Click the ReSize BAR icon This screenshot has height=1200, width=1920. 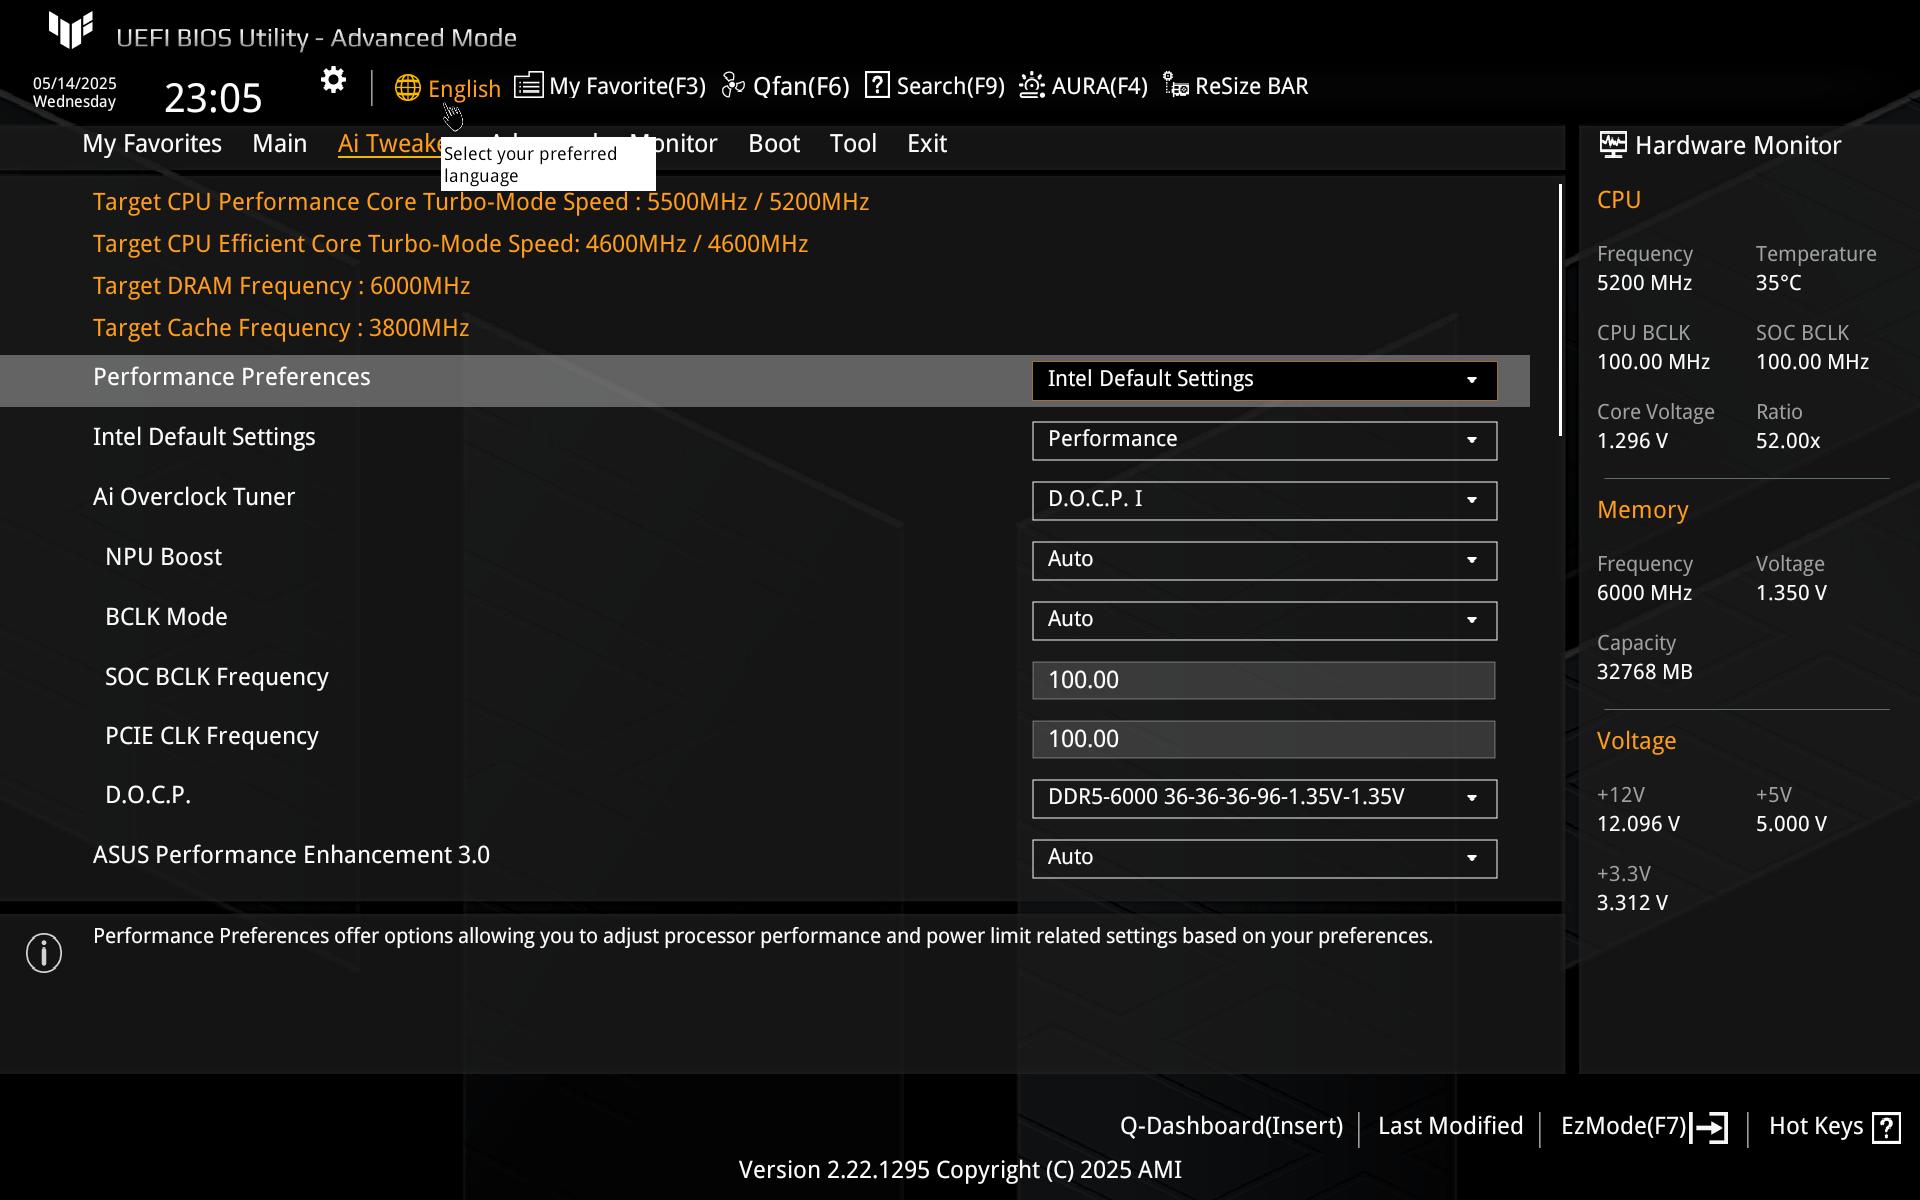coord(1176,86)
